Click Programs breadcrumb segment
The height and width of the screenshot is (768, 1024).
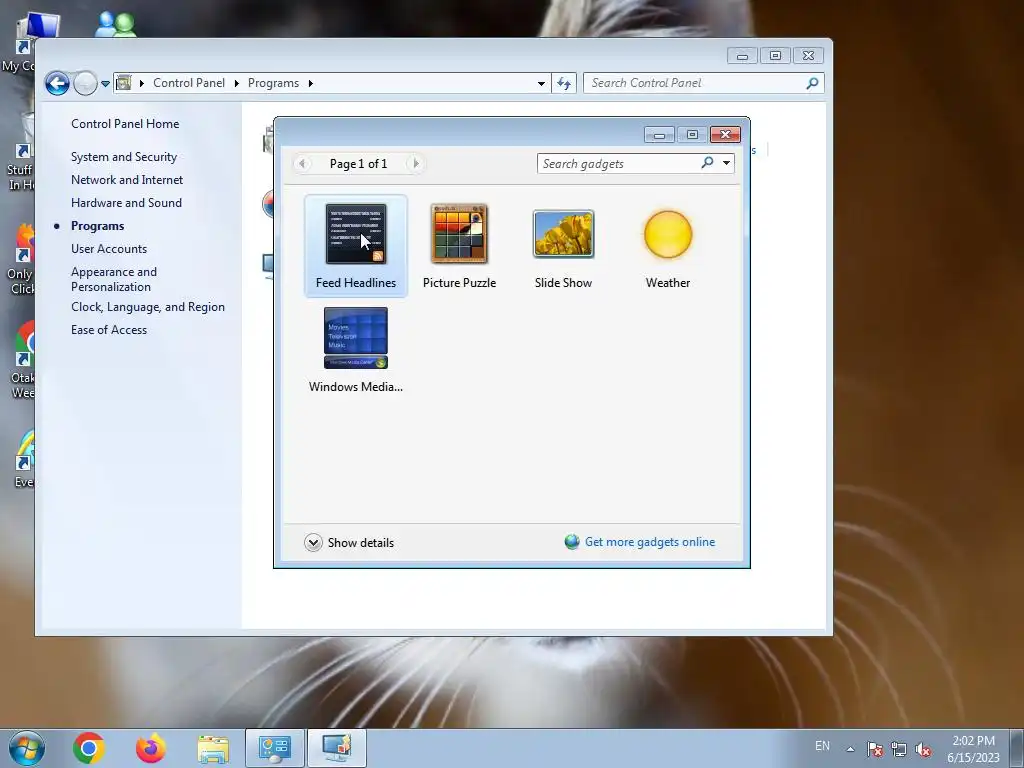coord(273,83)
